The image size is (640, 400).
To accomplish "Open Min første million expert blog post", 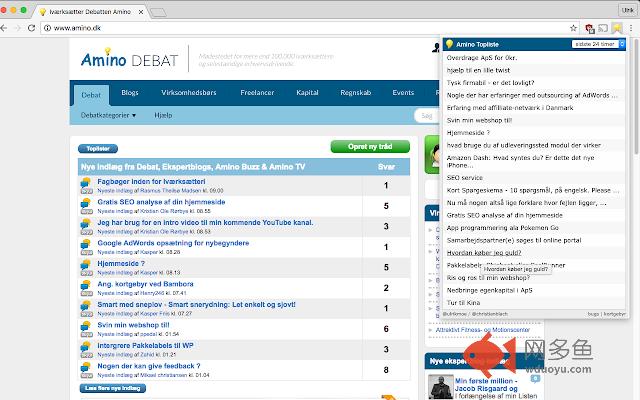I will pyautogui.click(x=486, y=384).
